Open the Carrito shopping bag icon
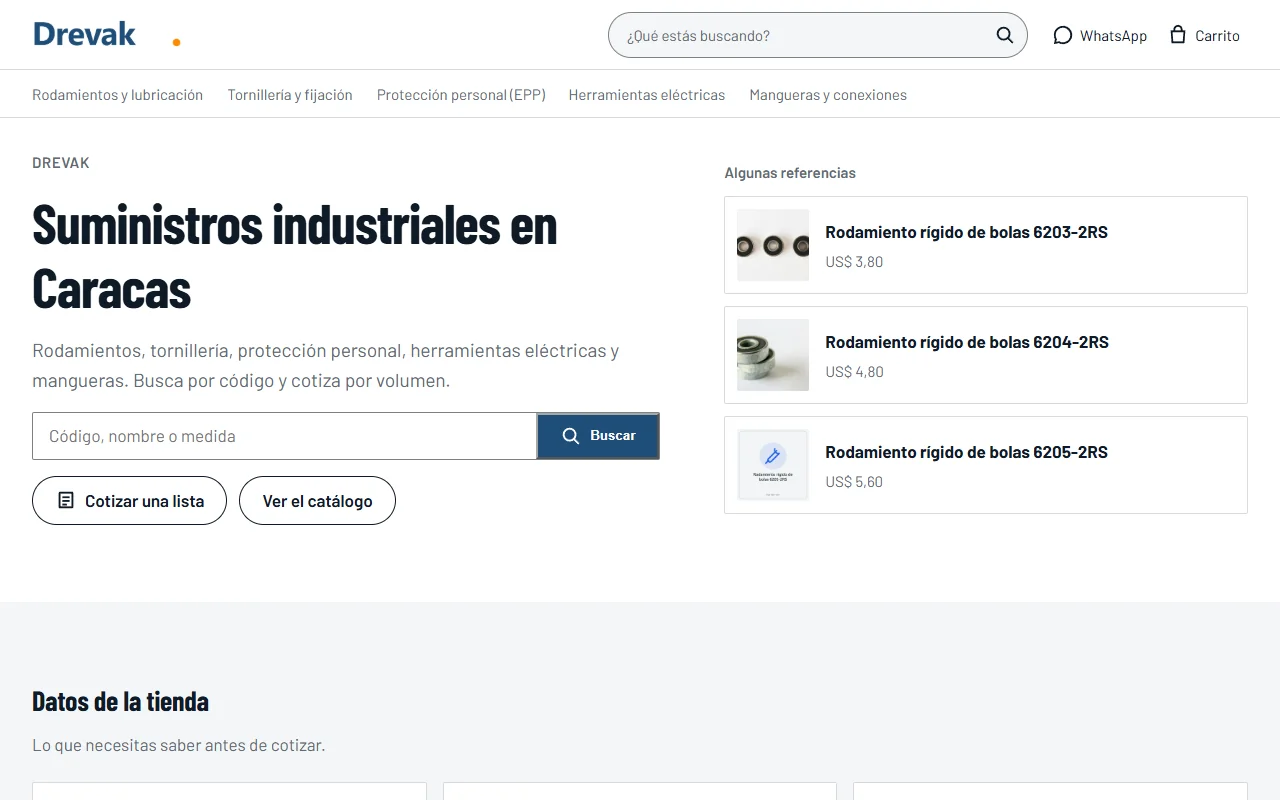Image resolution: width=1280 pixels, height=800 pixels. pos(1178,34)
